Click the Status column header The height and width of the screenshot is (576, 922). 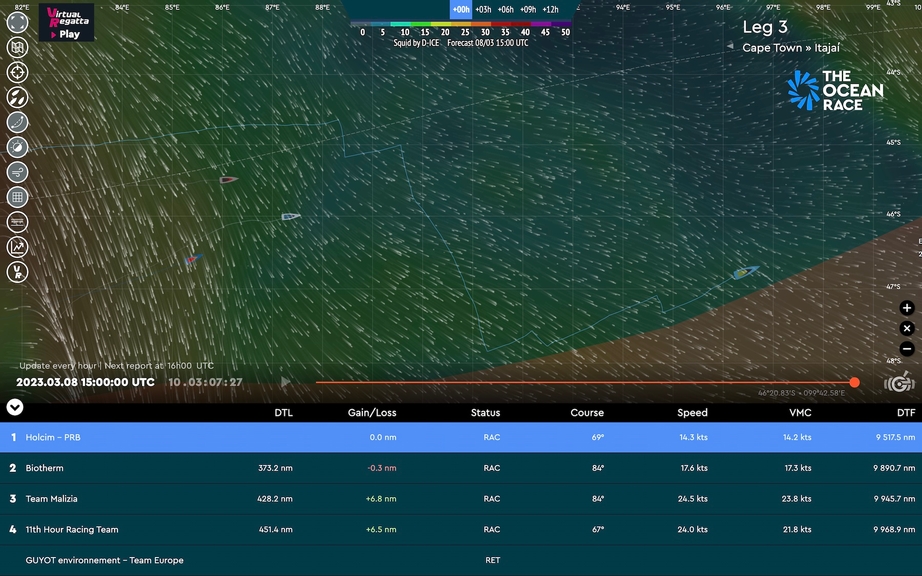pos(485,413)
